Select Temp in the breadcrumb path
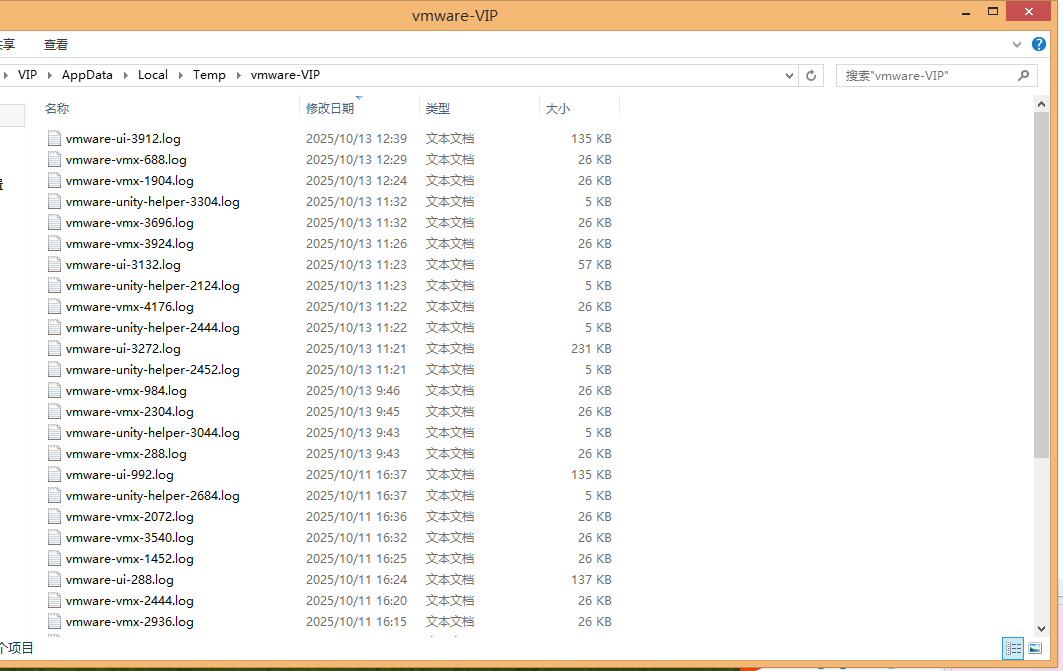Screen dimensions: 1063x671 209,75
